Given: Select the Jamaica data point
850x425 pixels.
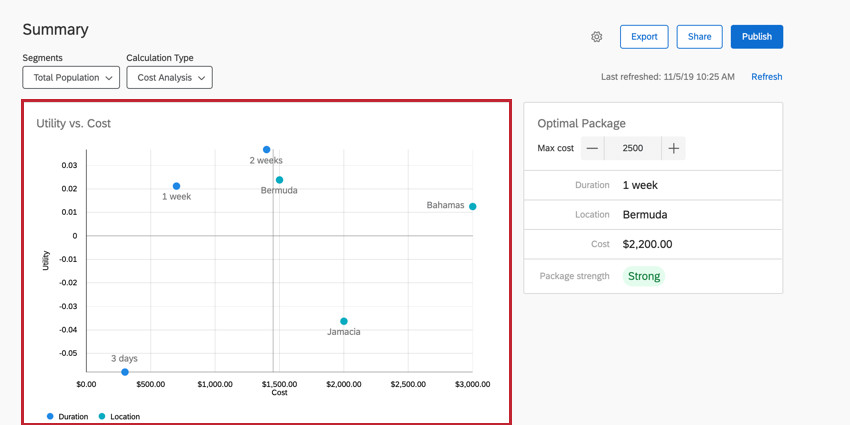Looking at the screenshot, I should (344, 321).
